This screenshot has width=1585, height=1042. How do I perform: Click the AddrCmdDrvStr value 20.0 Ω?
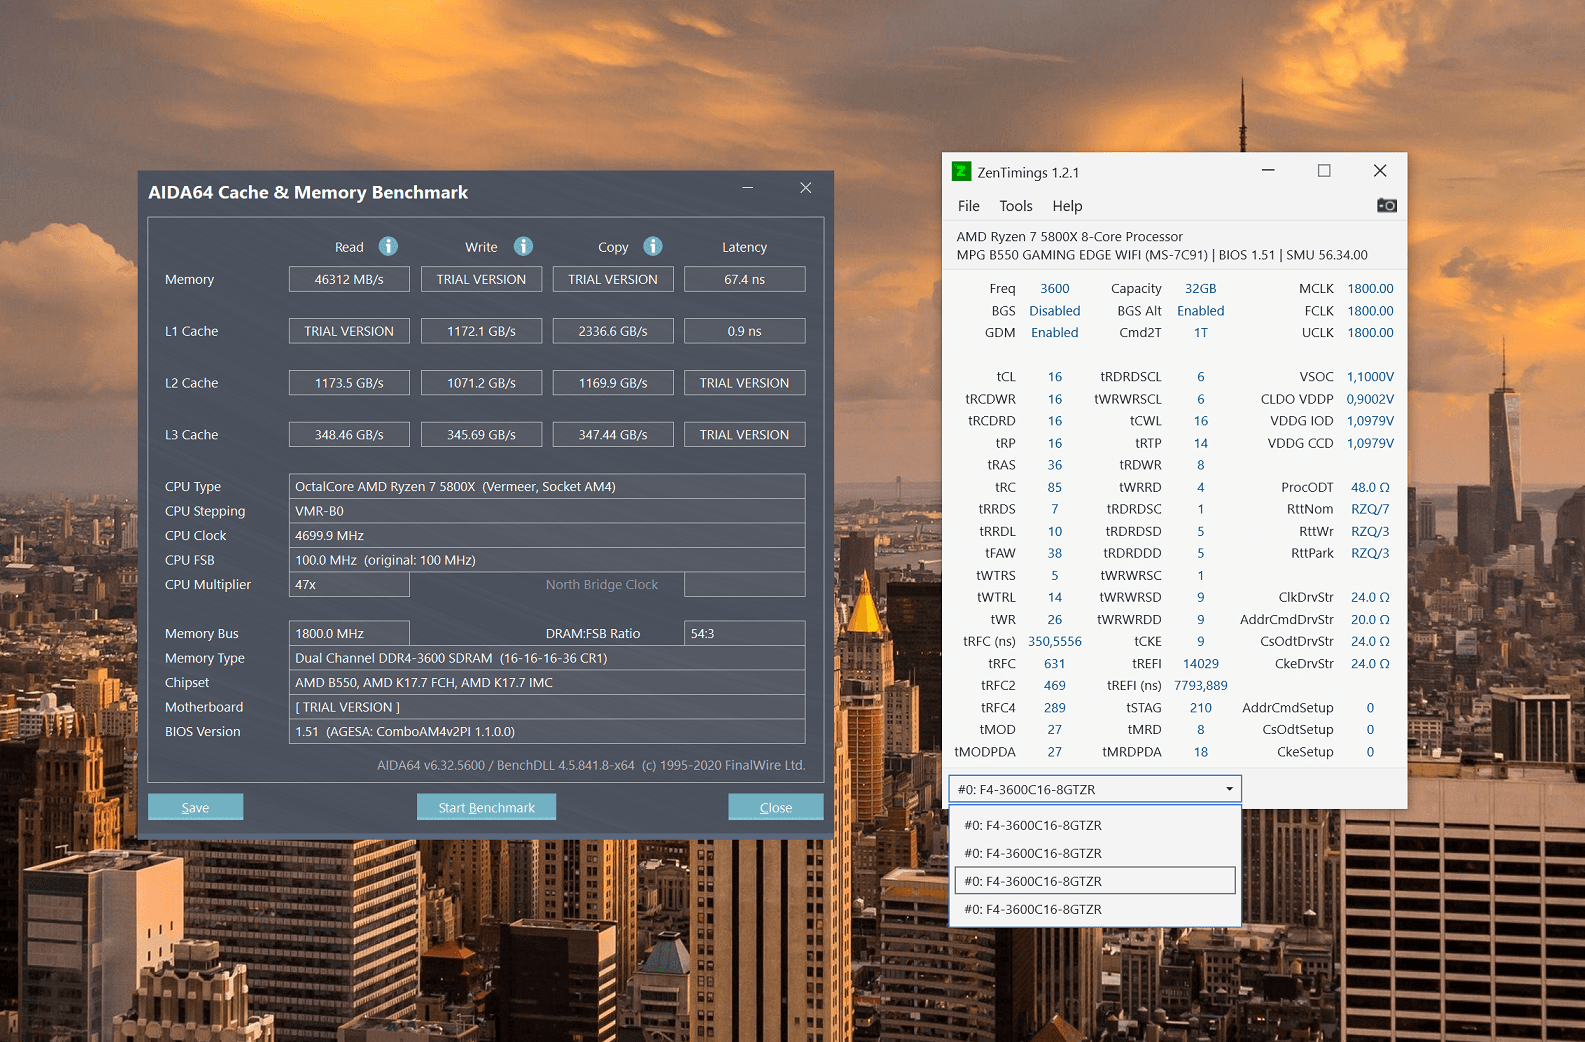click(x=1370, y=620)
